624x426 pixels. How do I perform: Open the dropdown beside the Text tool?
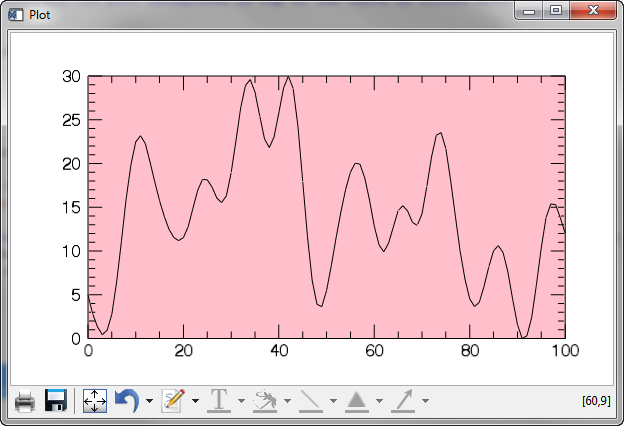pyautogui.click(x=241, y=402)
